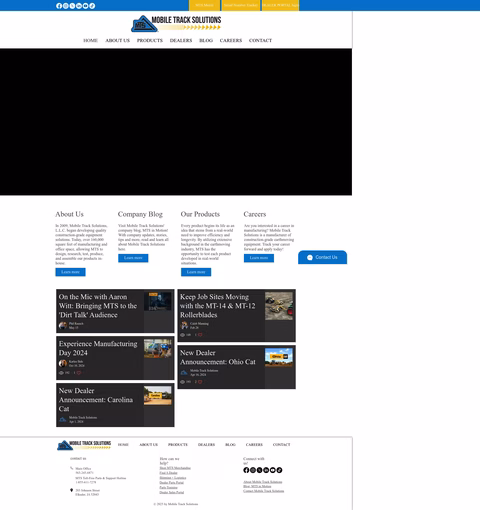Open DEALERS in the main navigation
The height and width of the screenshot is (510, 480).
click(x=181, y=40)
